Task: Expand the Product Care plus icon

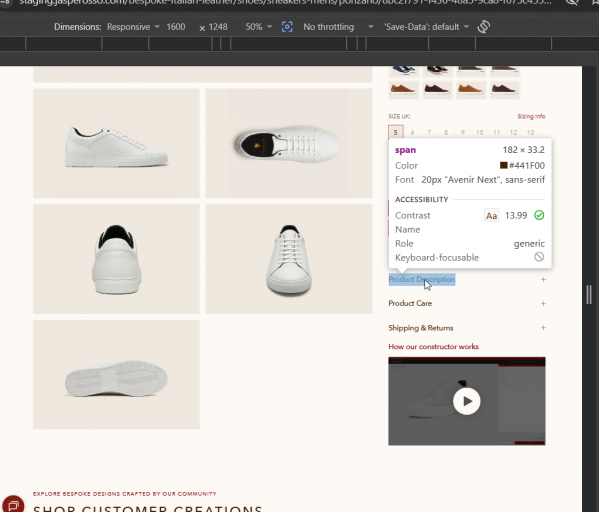Action: [x=543, y=303]
